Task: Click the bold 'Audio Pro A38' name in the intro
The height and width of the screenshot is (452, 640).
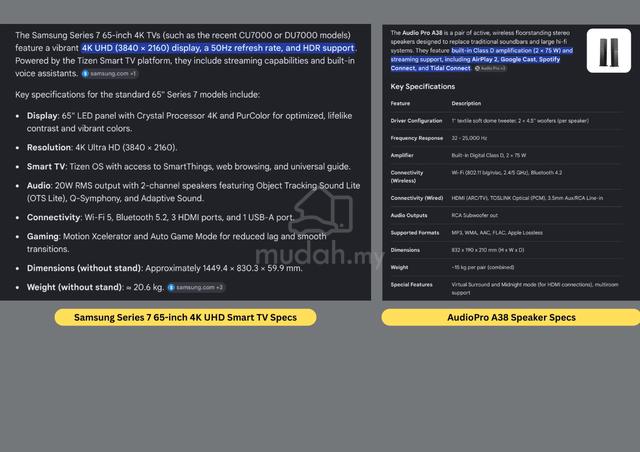Action: coord(422,33)
